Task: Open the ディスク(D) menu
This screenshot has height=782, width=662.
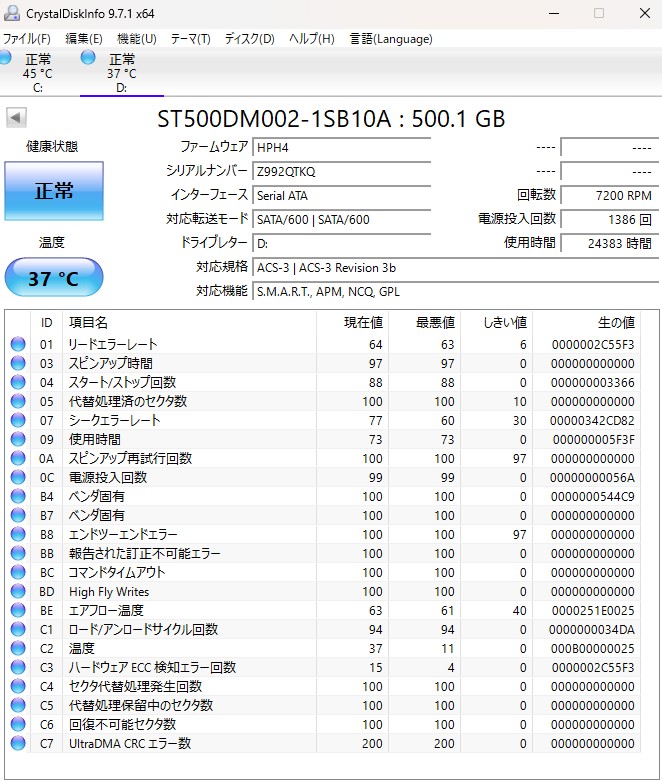Action: (x=249, y=39)
